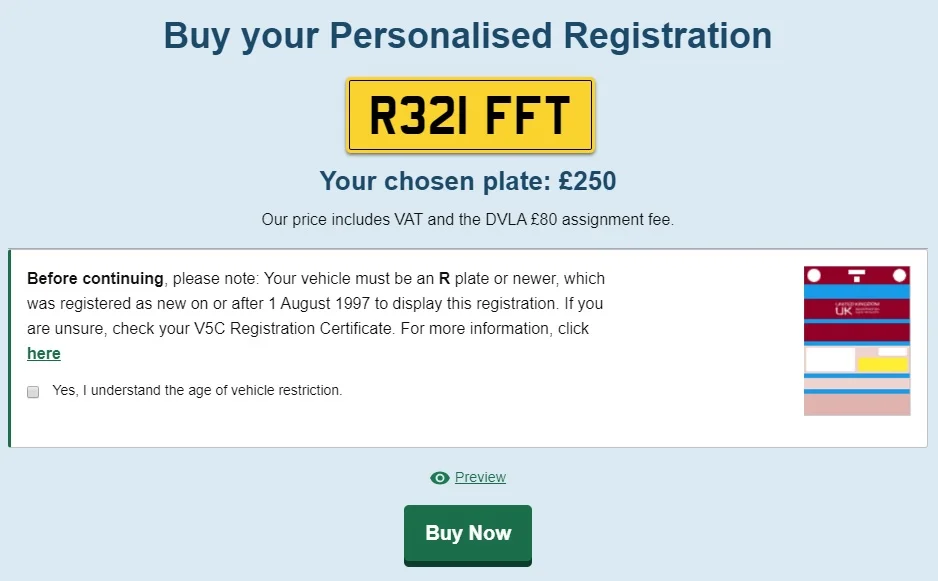938x581 pixels.
Task: Click the 'Your chosen plate: £250' text
Action: 468,181
